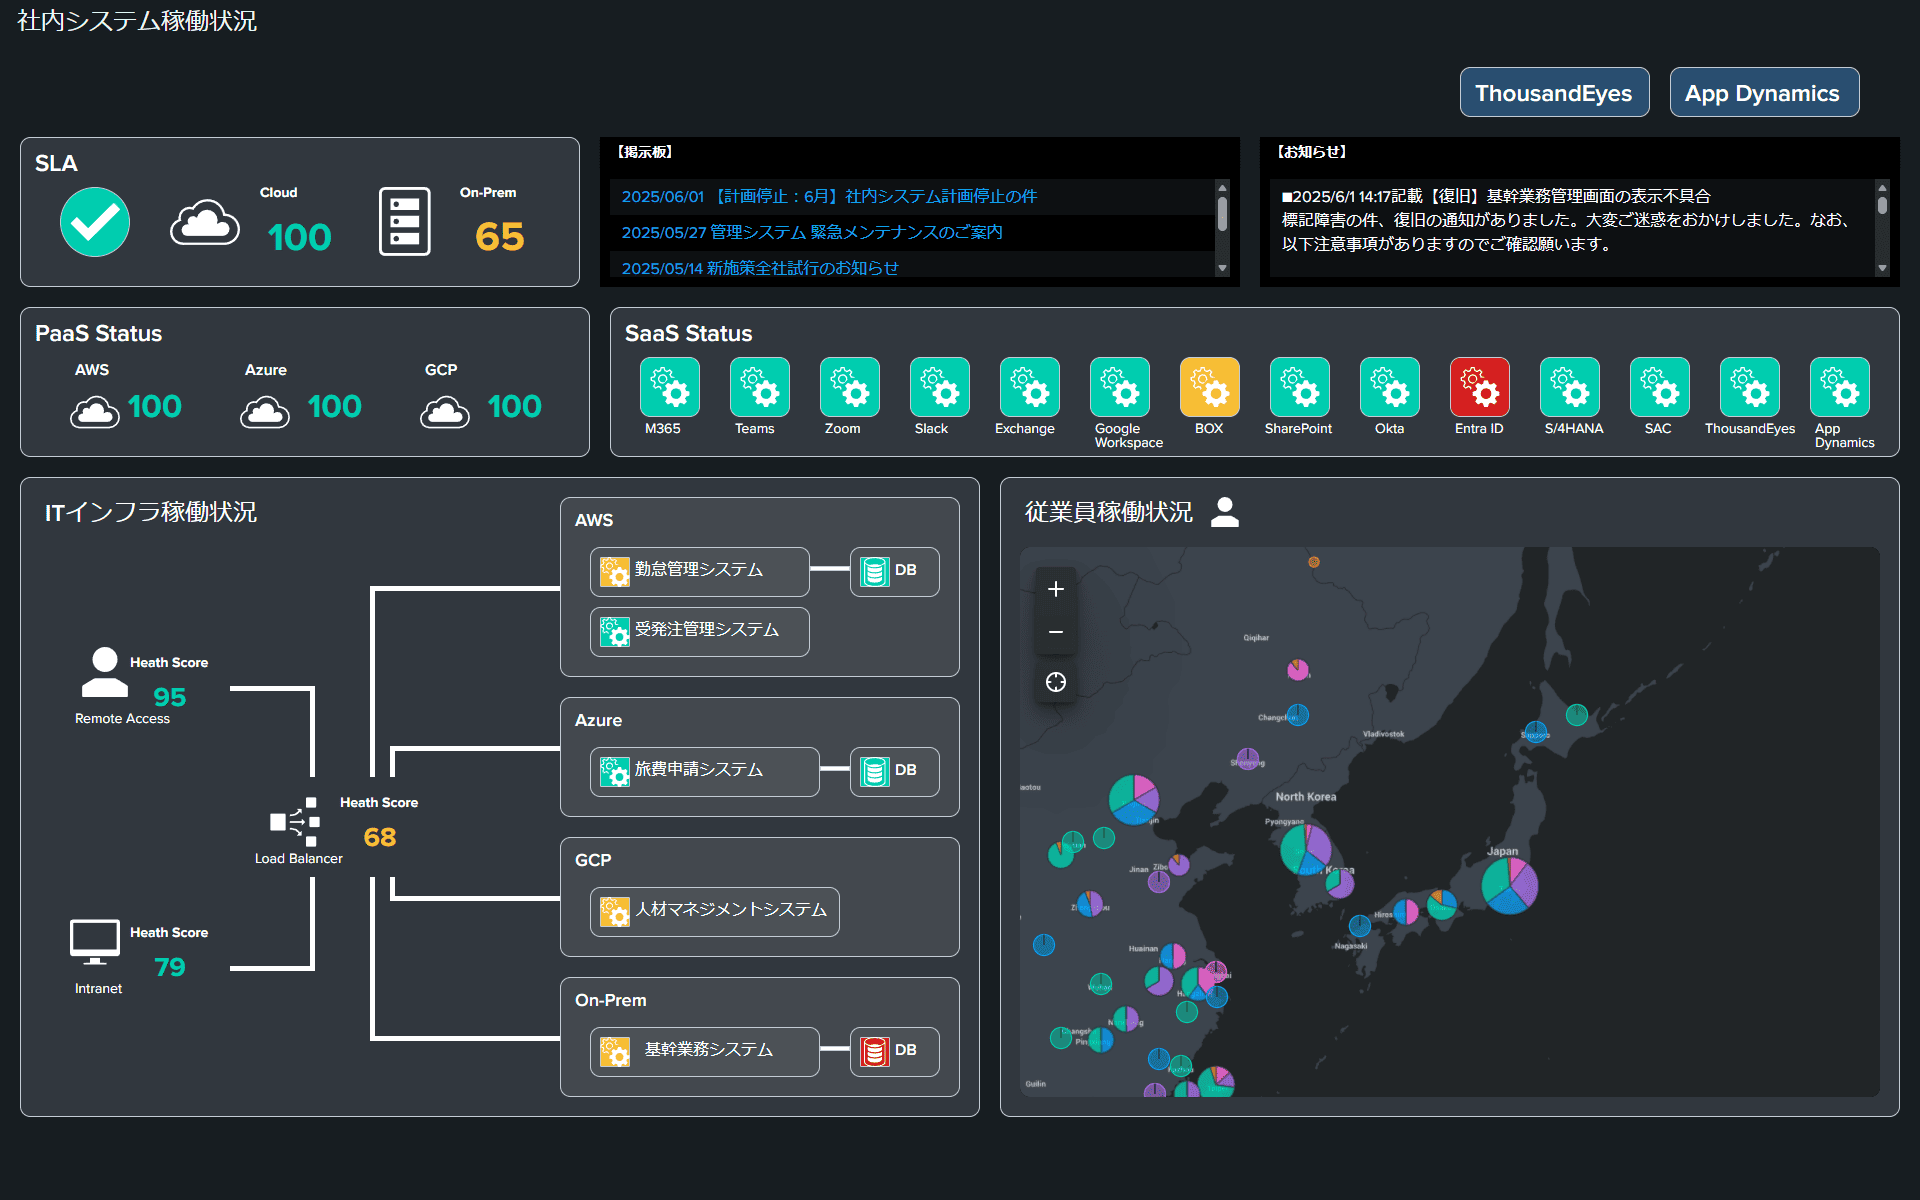Screen dimensions: 1920x1200
Task: Select the BOX warning status icon
Action: coord(1208,388)
